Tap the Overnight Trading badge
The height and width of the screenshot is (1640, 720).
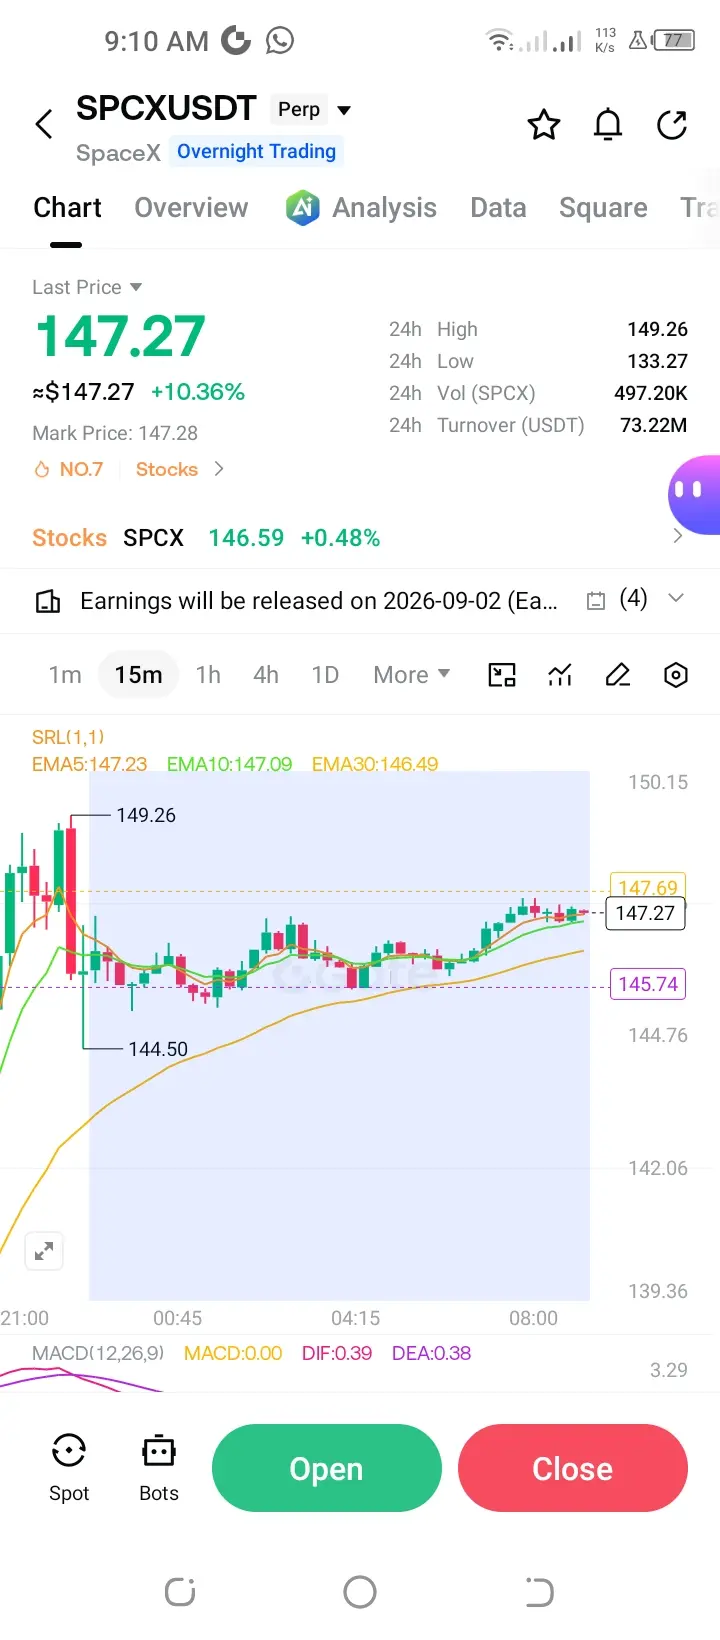pyautogui.click(x=256, y=151)
